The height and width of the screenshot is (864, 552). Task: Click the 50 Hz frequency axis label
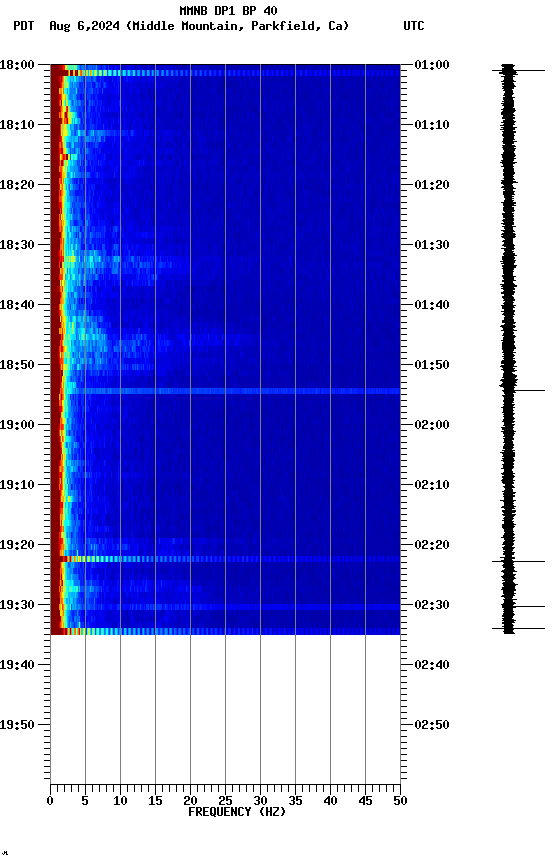pyautogui.click(x=401, y=801)
